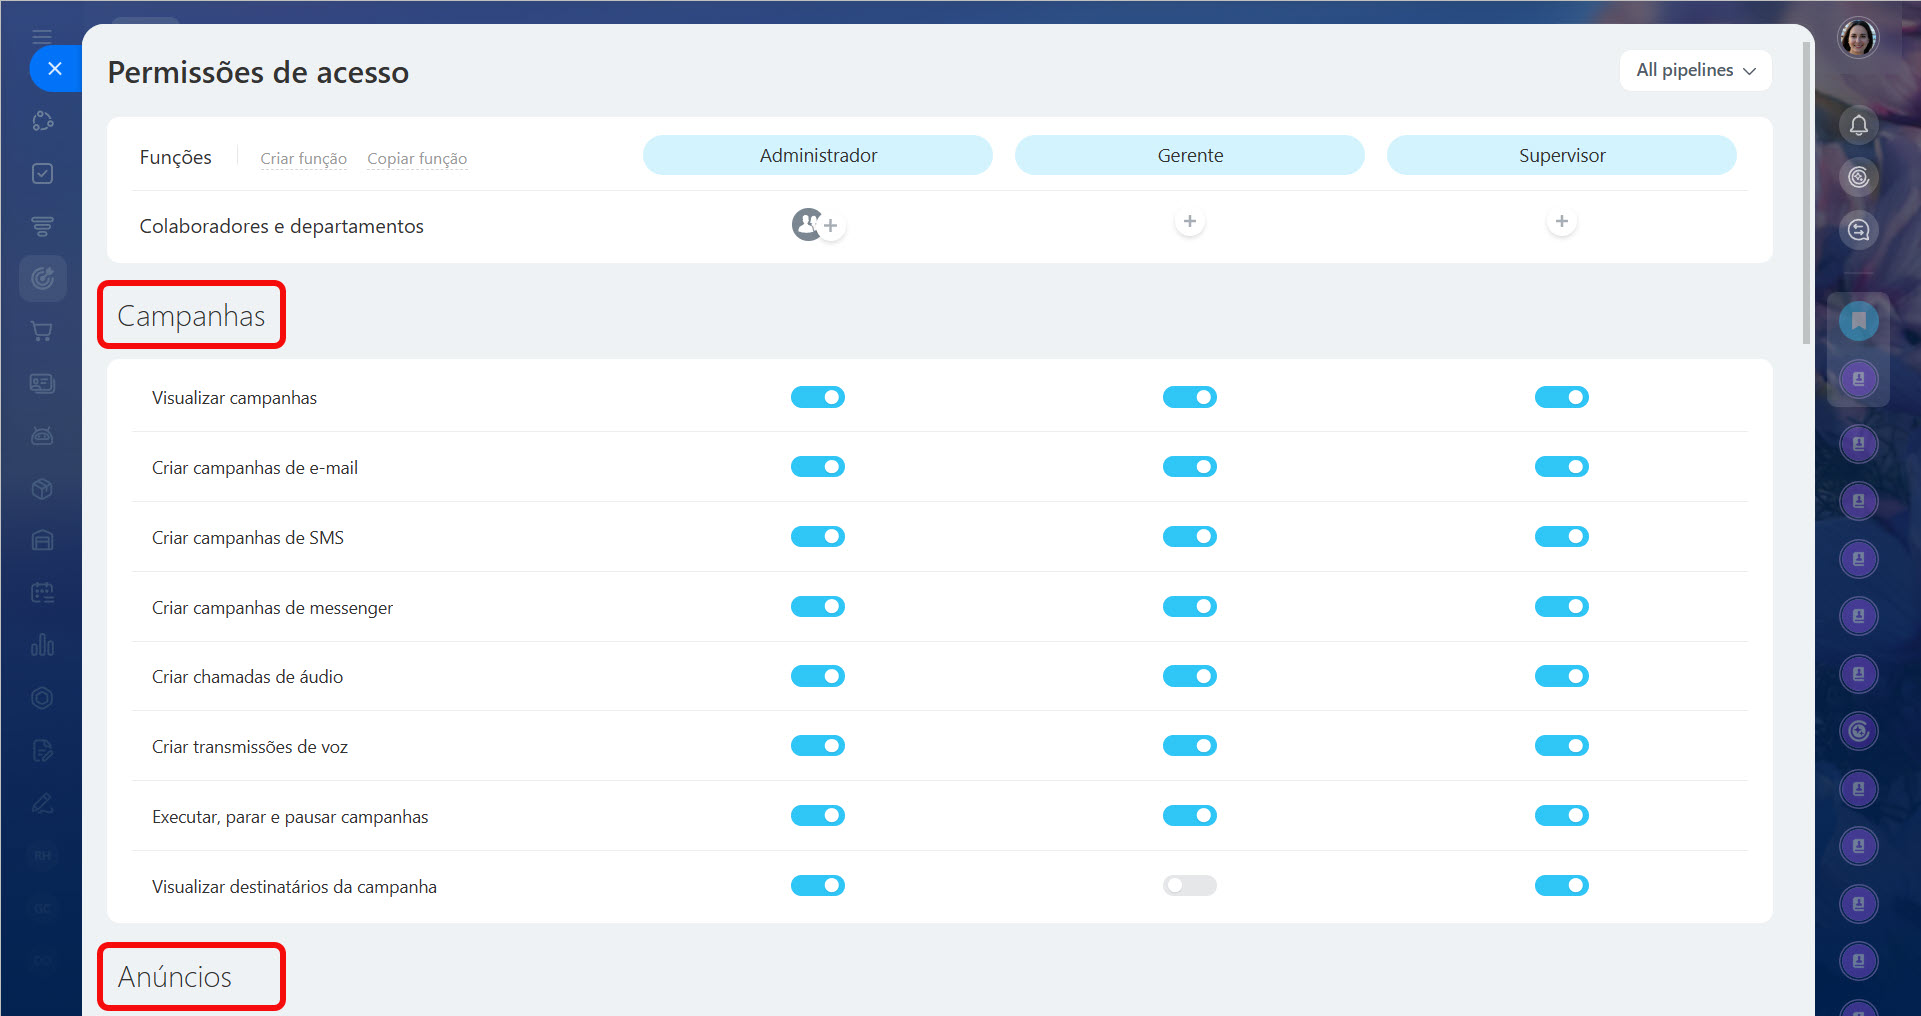Click the Copiar função link

(417, 158)
